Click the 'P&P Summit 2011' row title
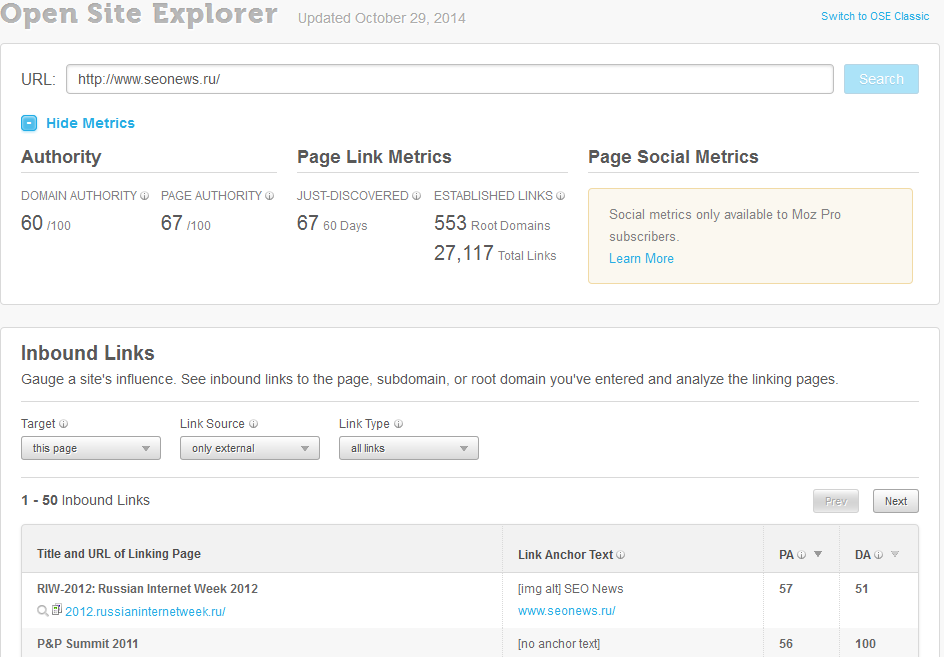Screen dimensions: 944x657 pos(87,644)
